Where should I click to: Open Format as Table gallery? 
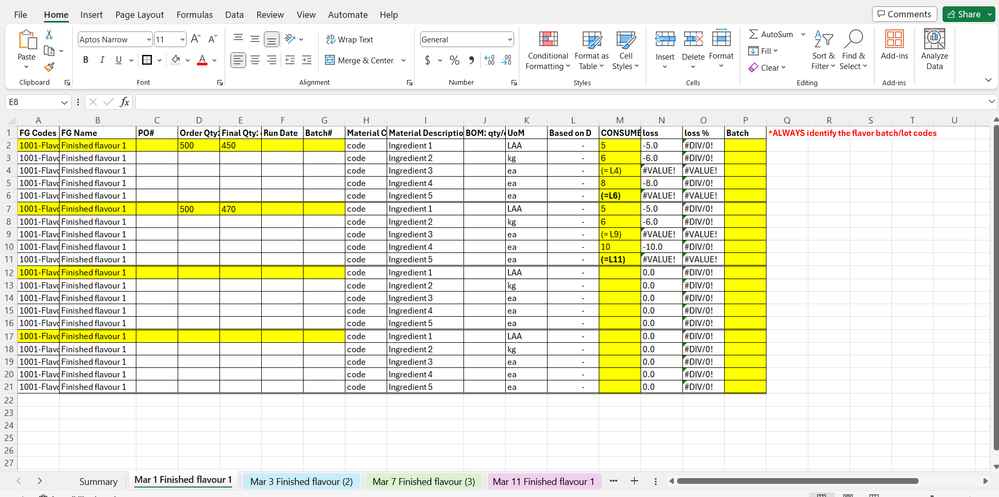click(x=591, y=50)
